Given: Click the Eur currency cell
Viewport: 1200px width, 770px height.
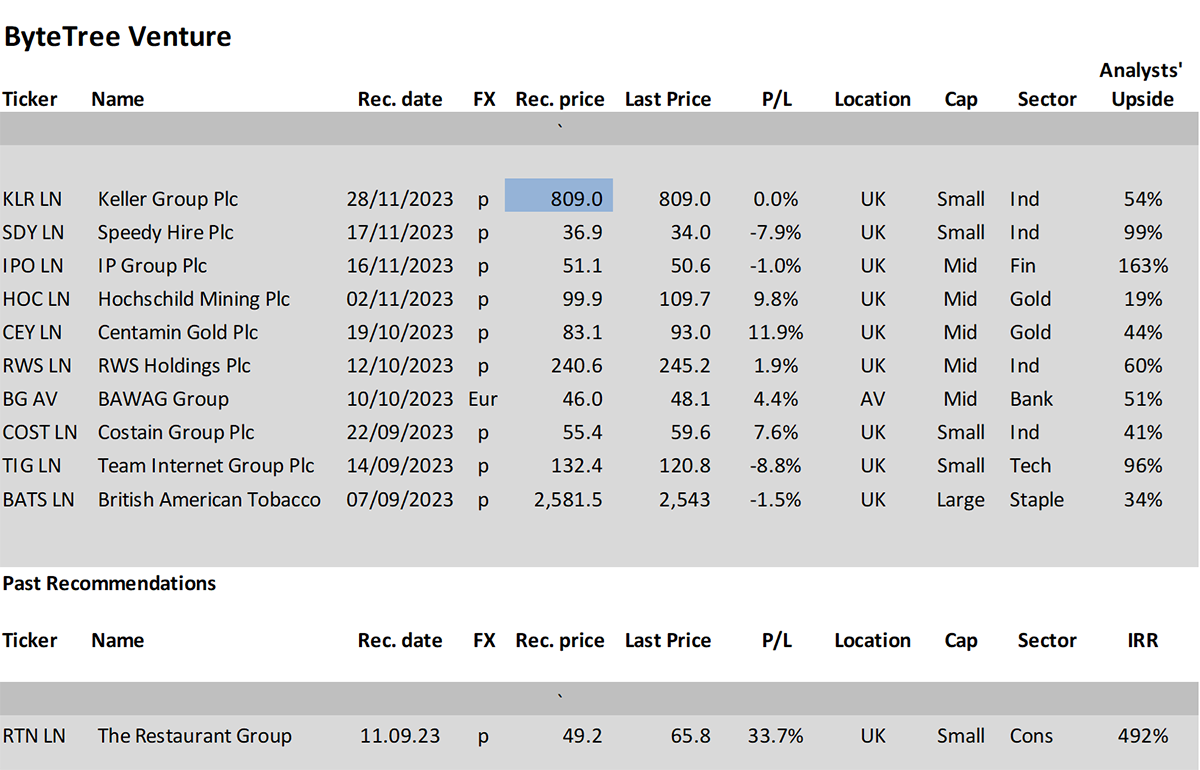Looking at the screenshot, I should (483, 399).
